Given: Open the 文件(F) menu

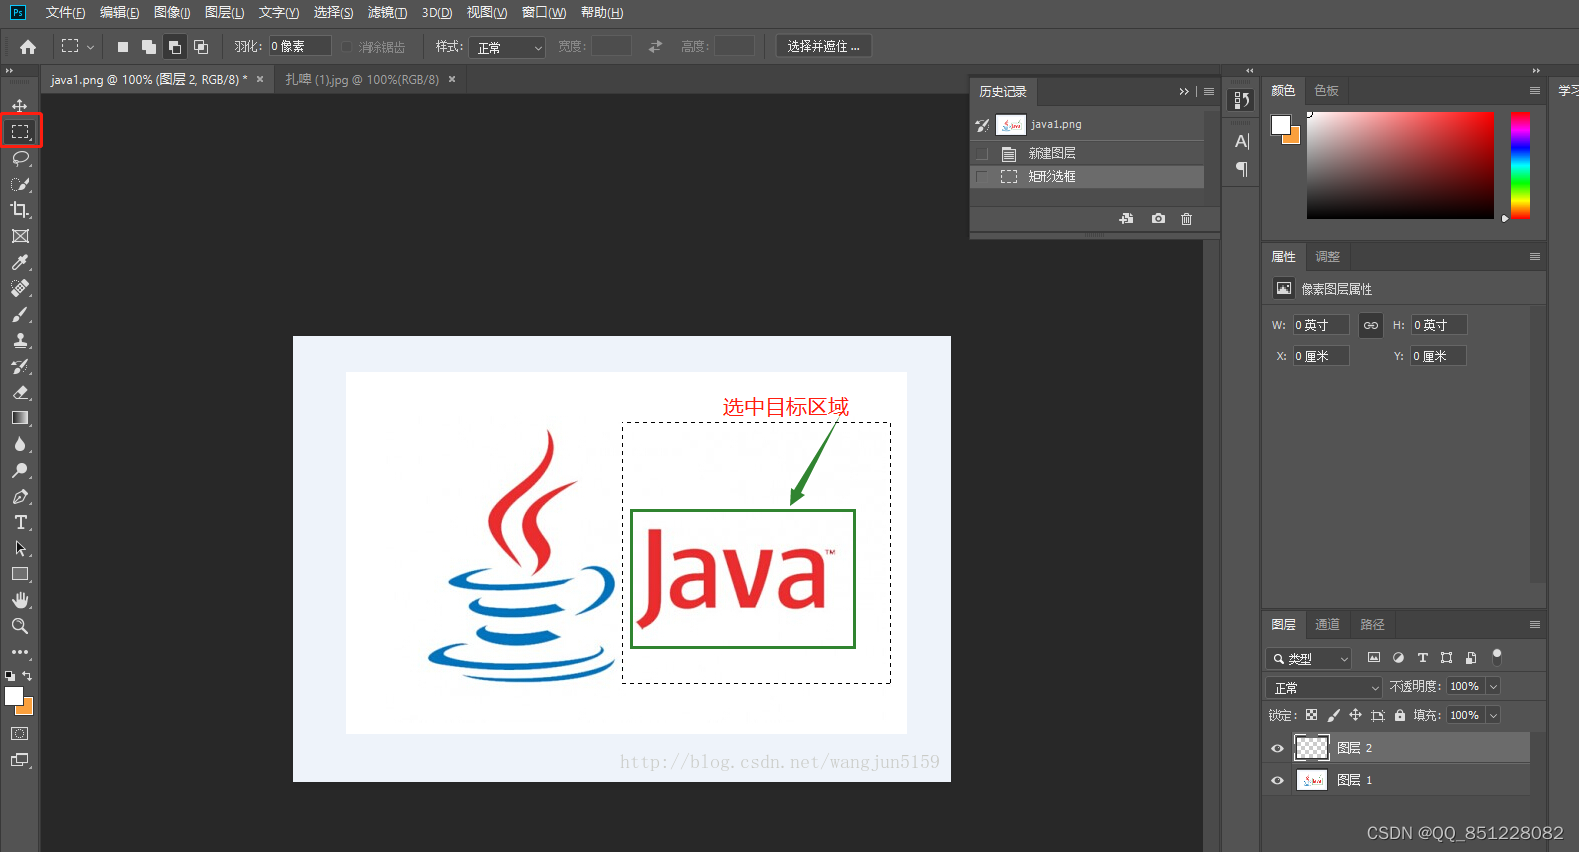Looking at the screenshot, I should [65, 12].
